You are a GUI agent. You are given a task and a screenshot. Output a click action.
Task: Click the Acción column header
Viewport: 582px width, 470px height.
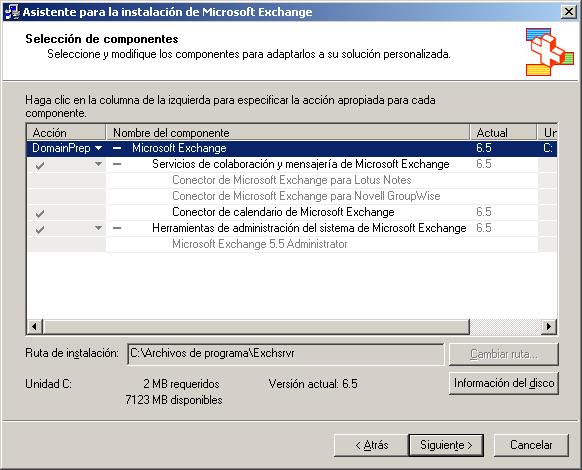pyautogui.click(x=66, y=133)
